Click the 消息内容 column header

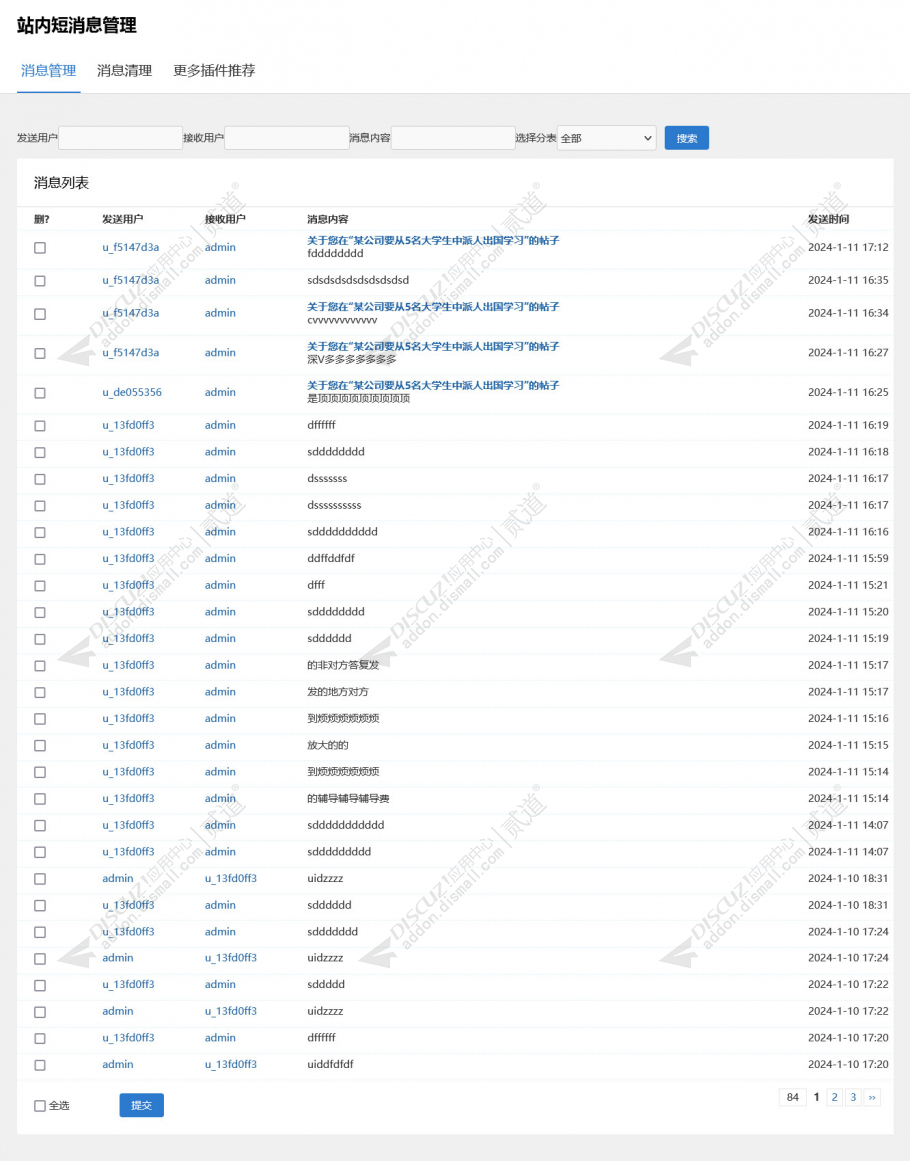(x=328, y=219)
